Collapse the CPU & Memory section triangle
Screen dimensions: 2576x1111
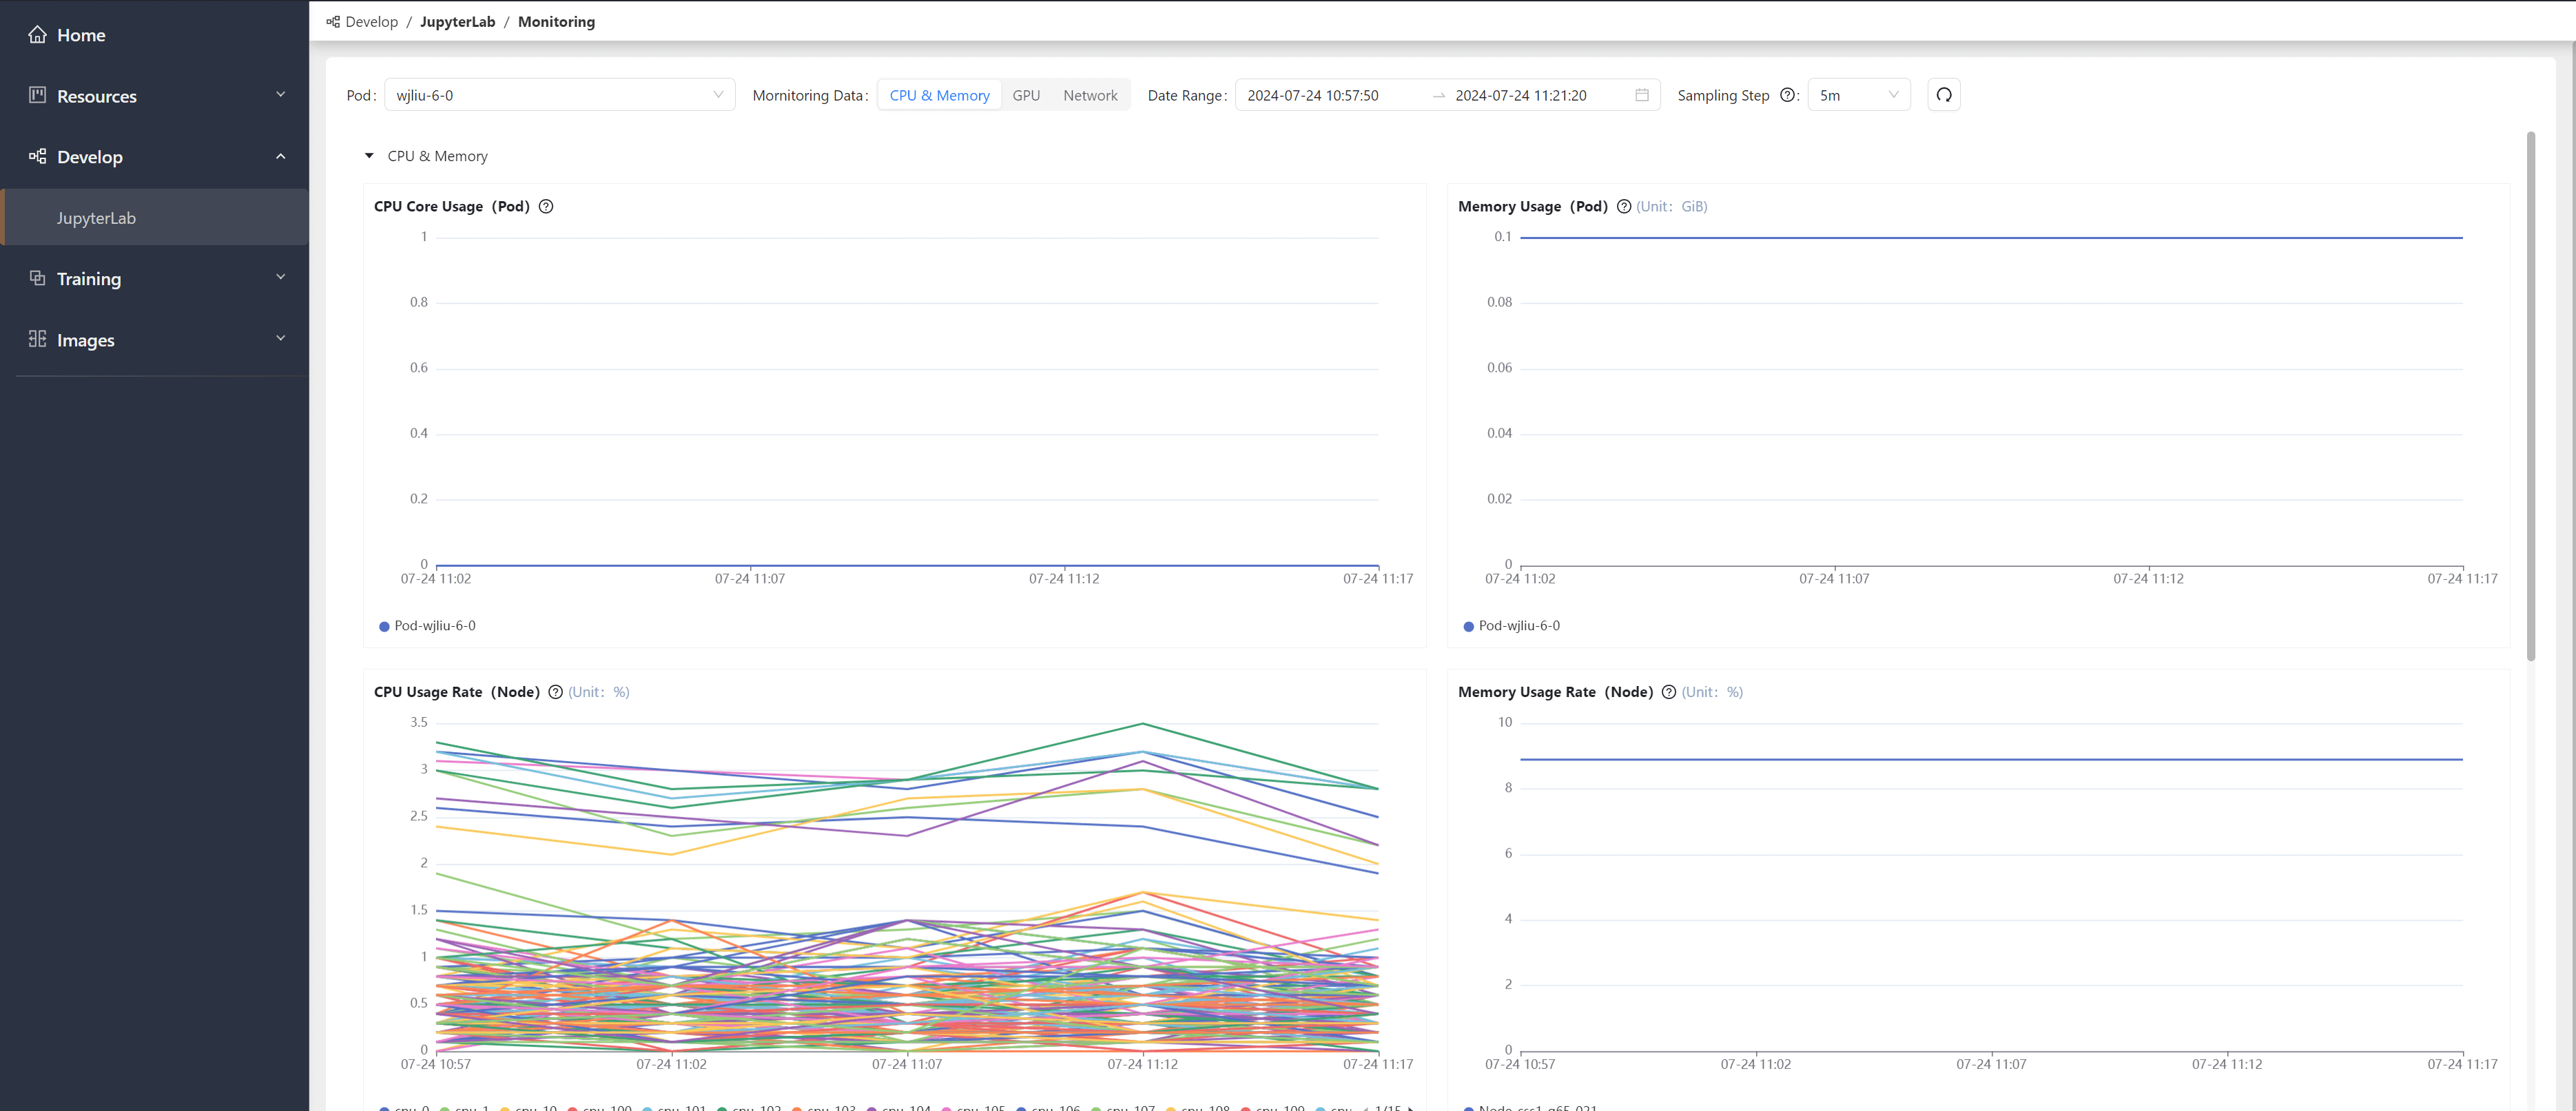pyautogui.click(x=369, y=156)
